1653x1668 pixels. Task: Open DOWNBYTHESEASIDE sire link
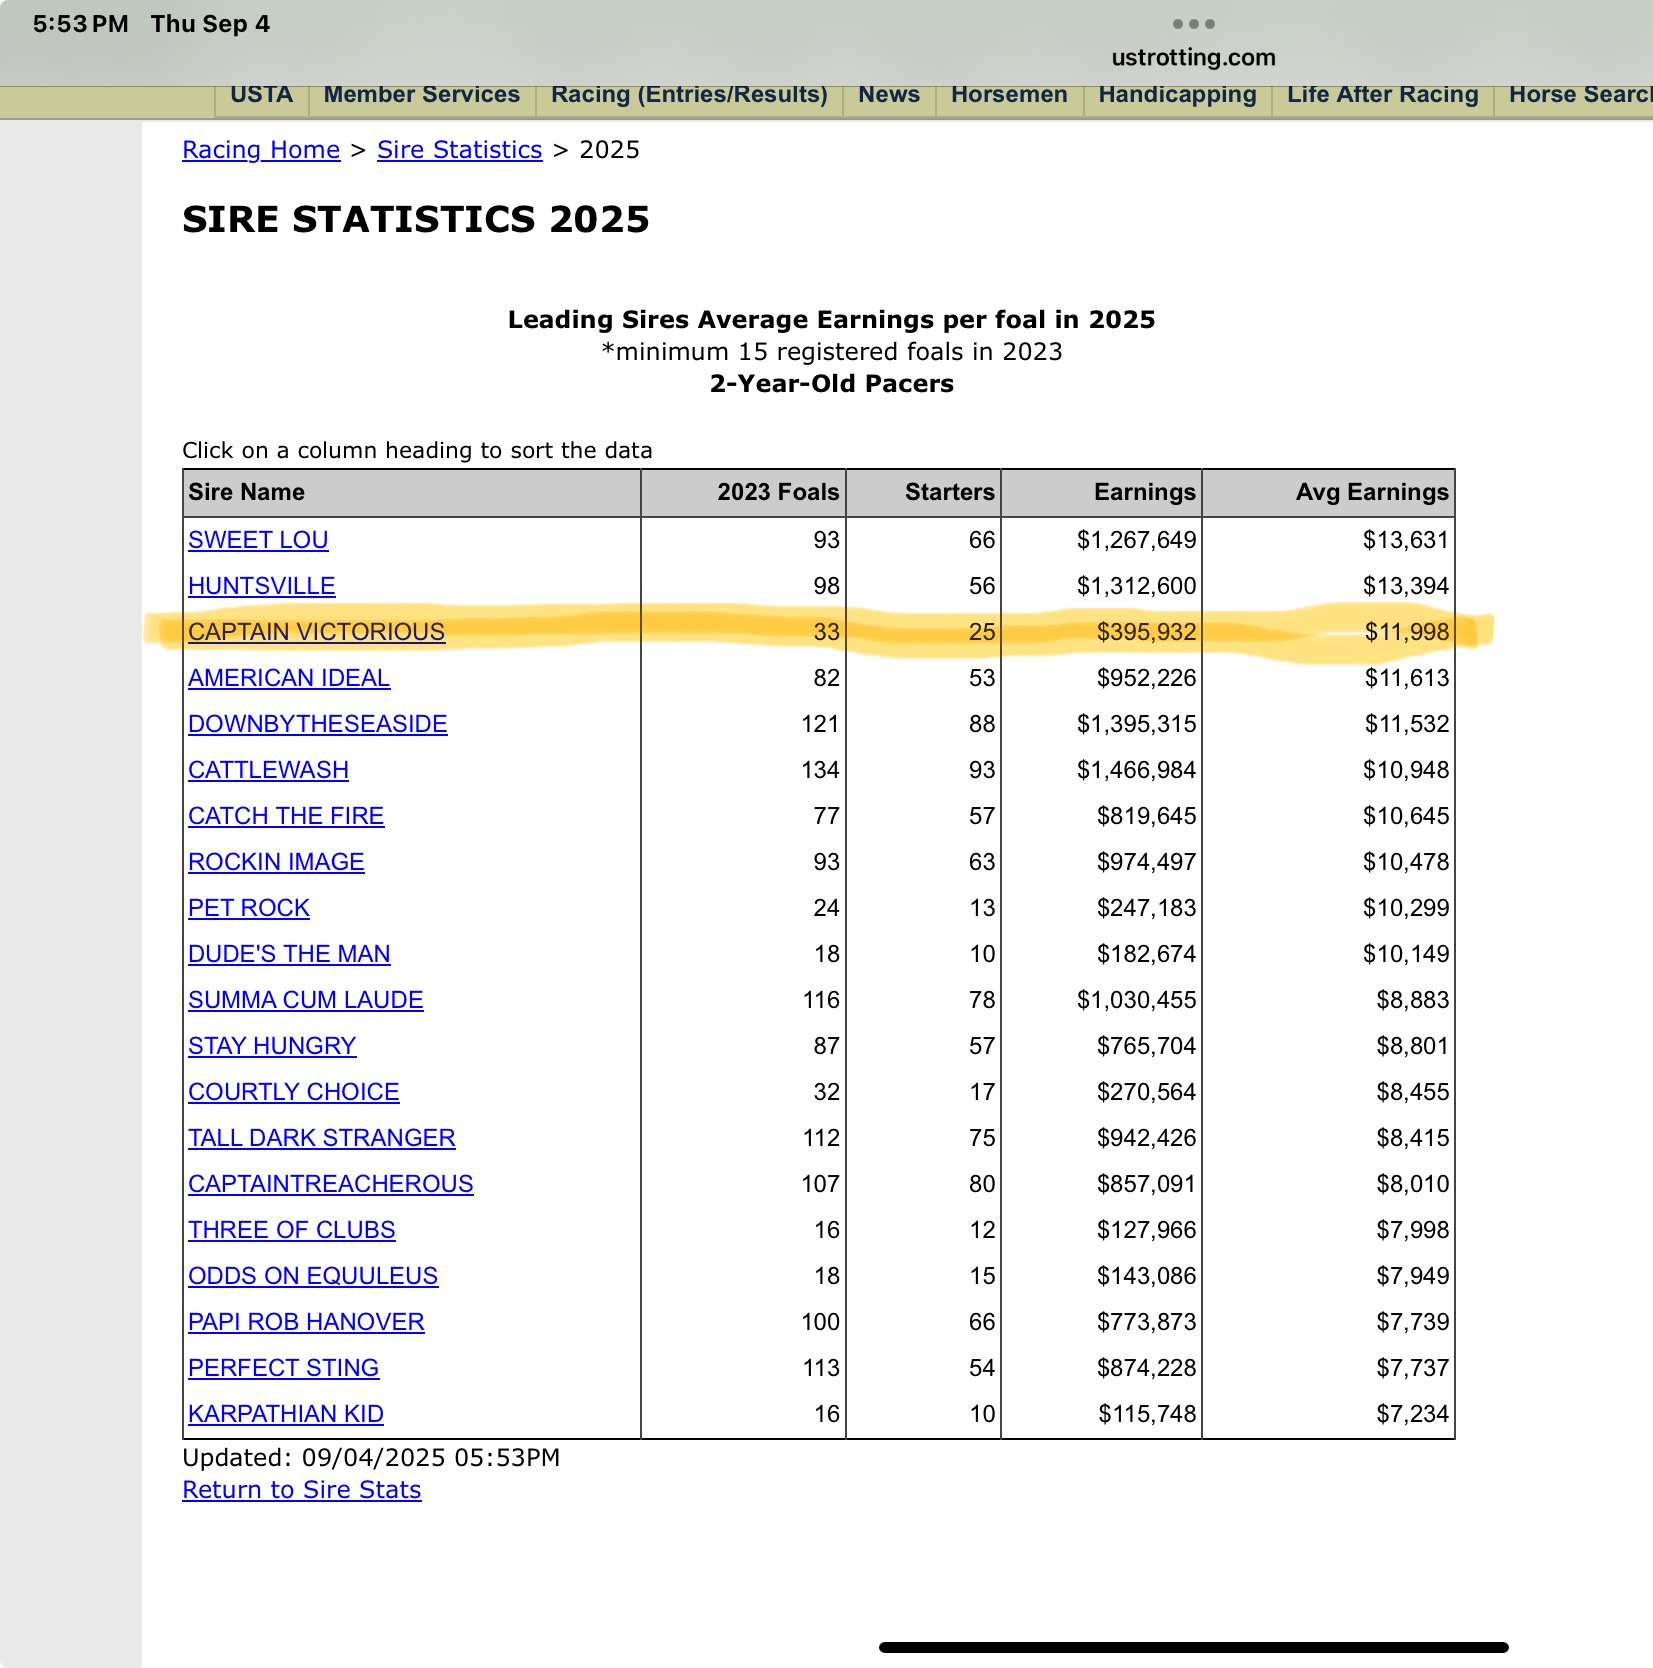click(x=318, y=724)
